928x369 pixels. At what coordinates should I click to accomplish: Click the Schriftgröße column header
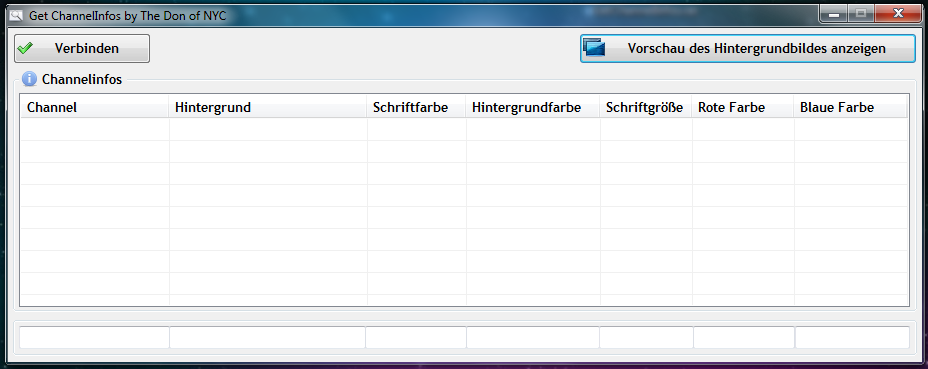[646, 108]
